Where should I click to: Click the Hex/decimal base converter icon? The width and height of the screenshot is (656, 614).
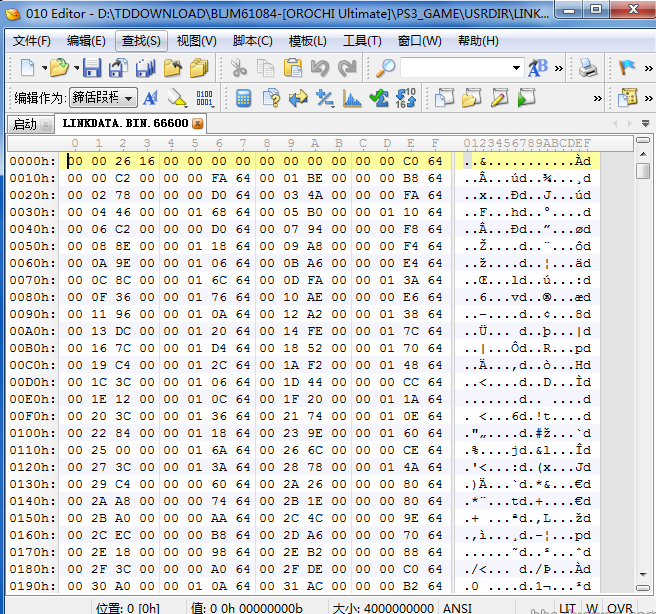pyautogui.click(x=406, y=98)
